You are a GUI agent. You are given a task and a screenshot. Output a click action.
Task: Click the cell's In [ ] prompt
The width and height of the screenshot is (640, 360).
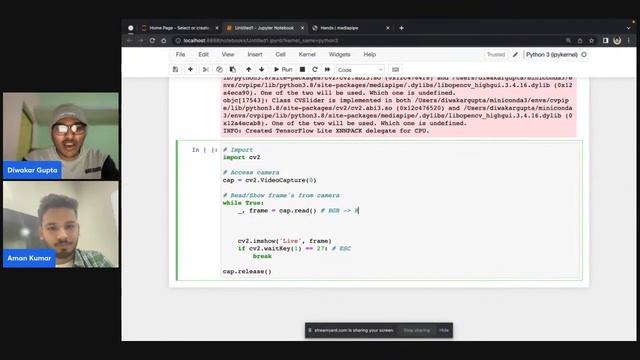tap(204, 150)
